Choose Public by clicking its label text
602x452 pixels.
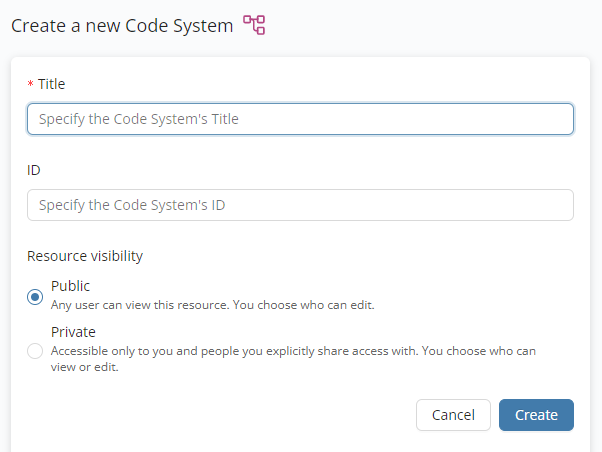(70, 287)
